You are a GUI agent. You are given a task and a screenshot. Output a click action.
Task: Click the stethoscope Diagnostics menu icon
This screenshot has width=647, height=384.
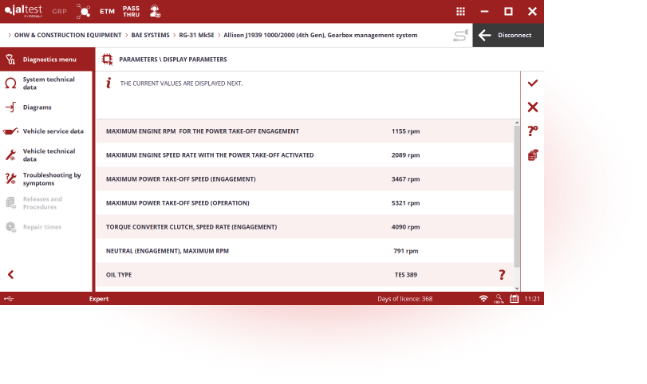pyautogui.click(x=11, y=59)
